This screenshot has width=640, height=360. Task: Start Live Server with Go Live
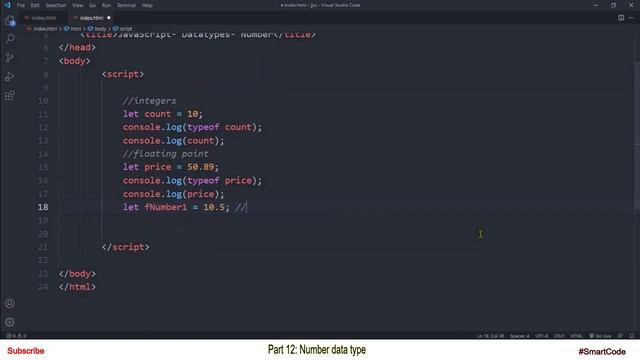600,336
